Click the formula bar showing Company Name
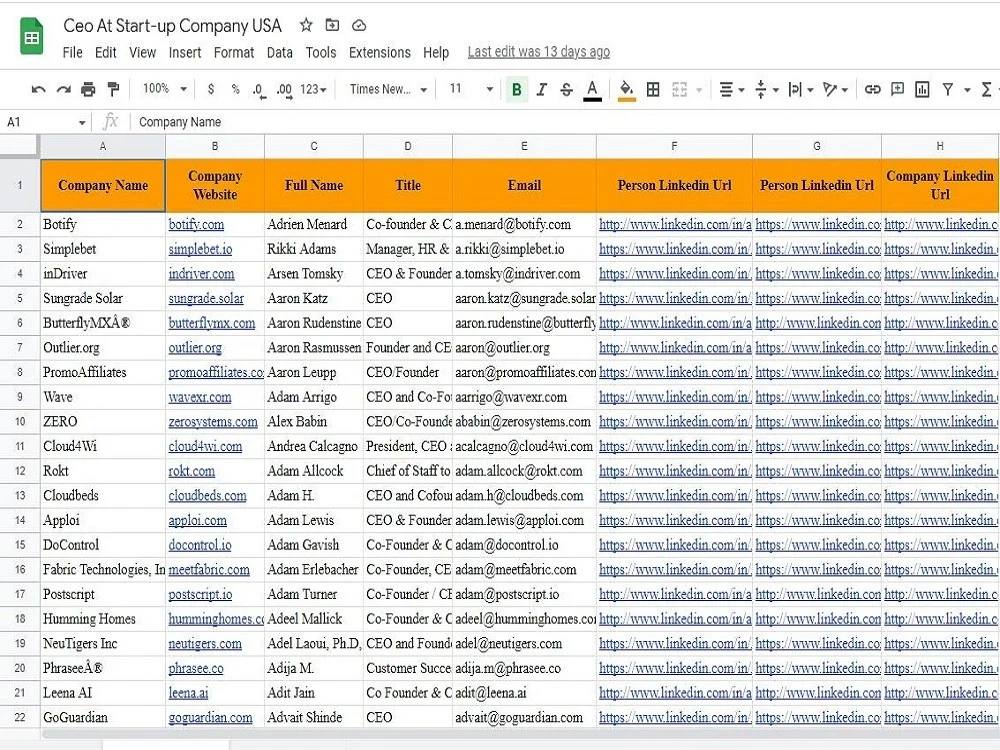 pyautogui.click(x=565, y=122)
